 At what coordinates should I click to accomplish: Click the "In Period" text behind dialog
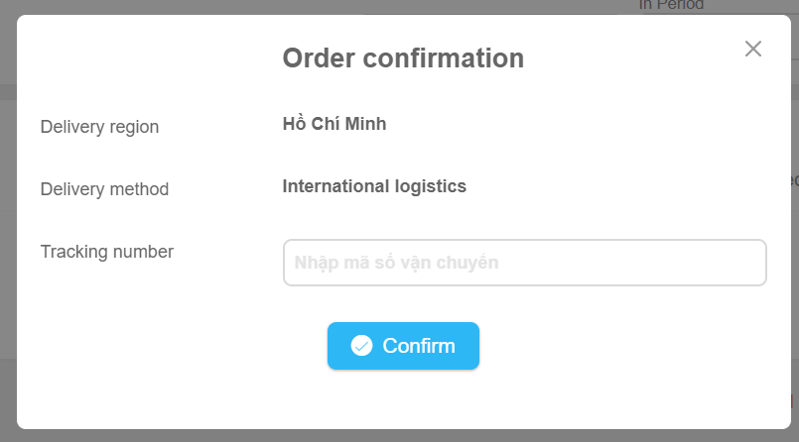tap(671, 5)
